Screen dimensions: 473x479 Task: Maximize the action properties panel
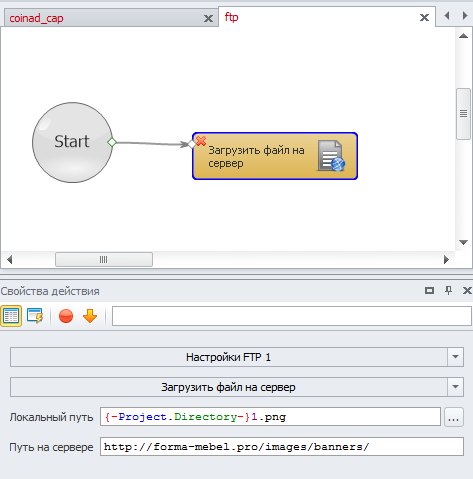click(x=430, y=291)
